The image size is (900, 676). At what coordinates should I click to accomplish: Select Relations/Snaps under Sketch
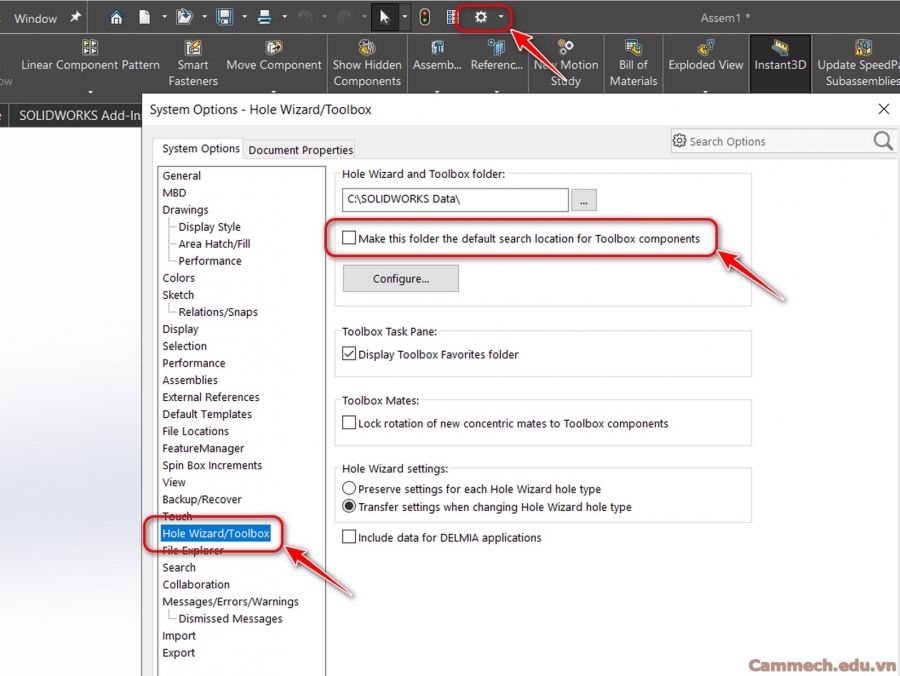click(218, 312)
